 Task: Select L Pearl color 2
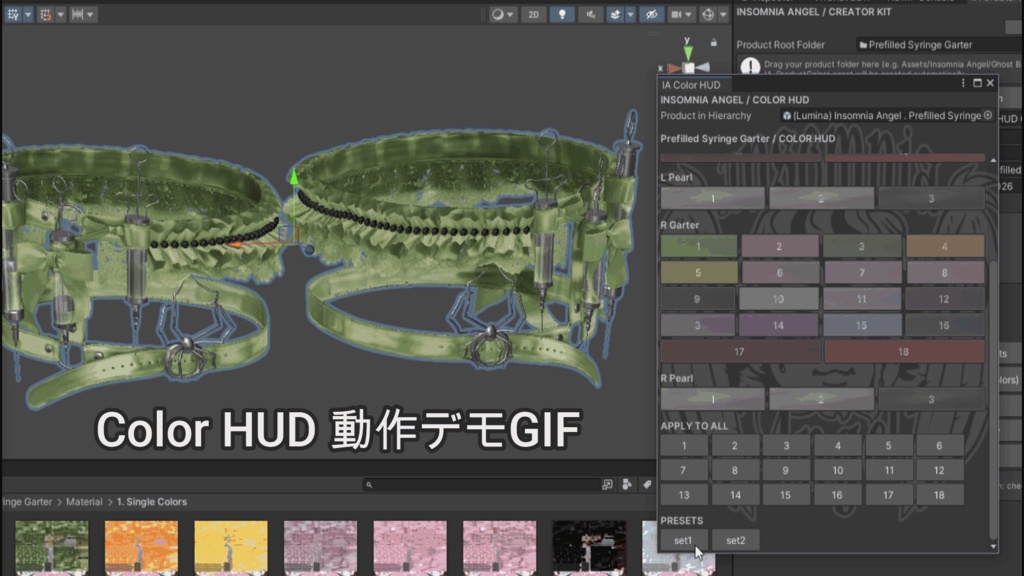pyautogui.click(x=822, y=198)
